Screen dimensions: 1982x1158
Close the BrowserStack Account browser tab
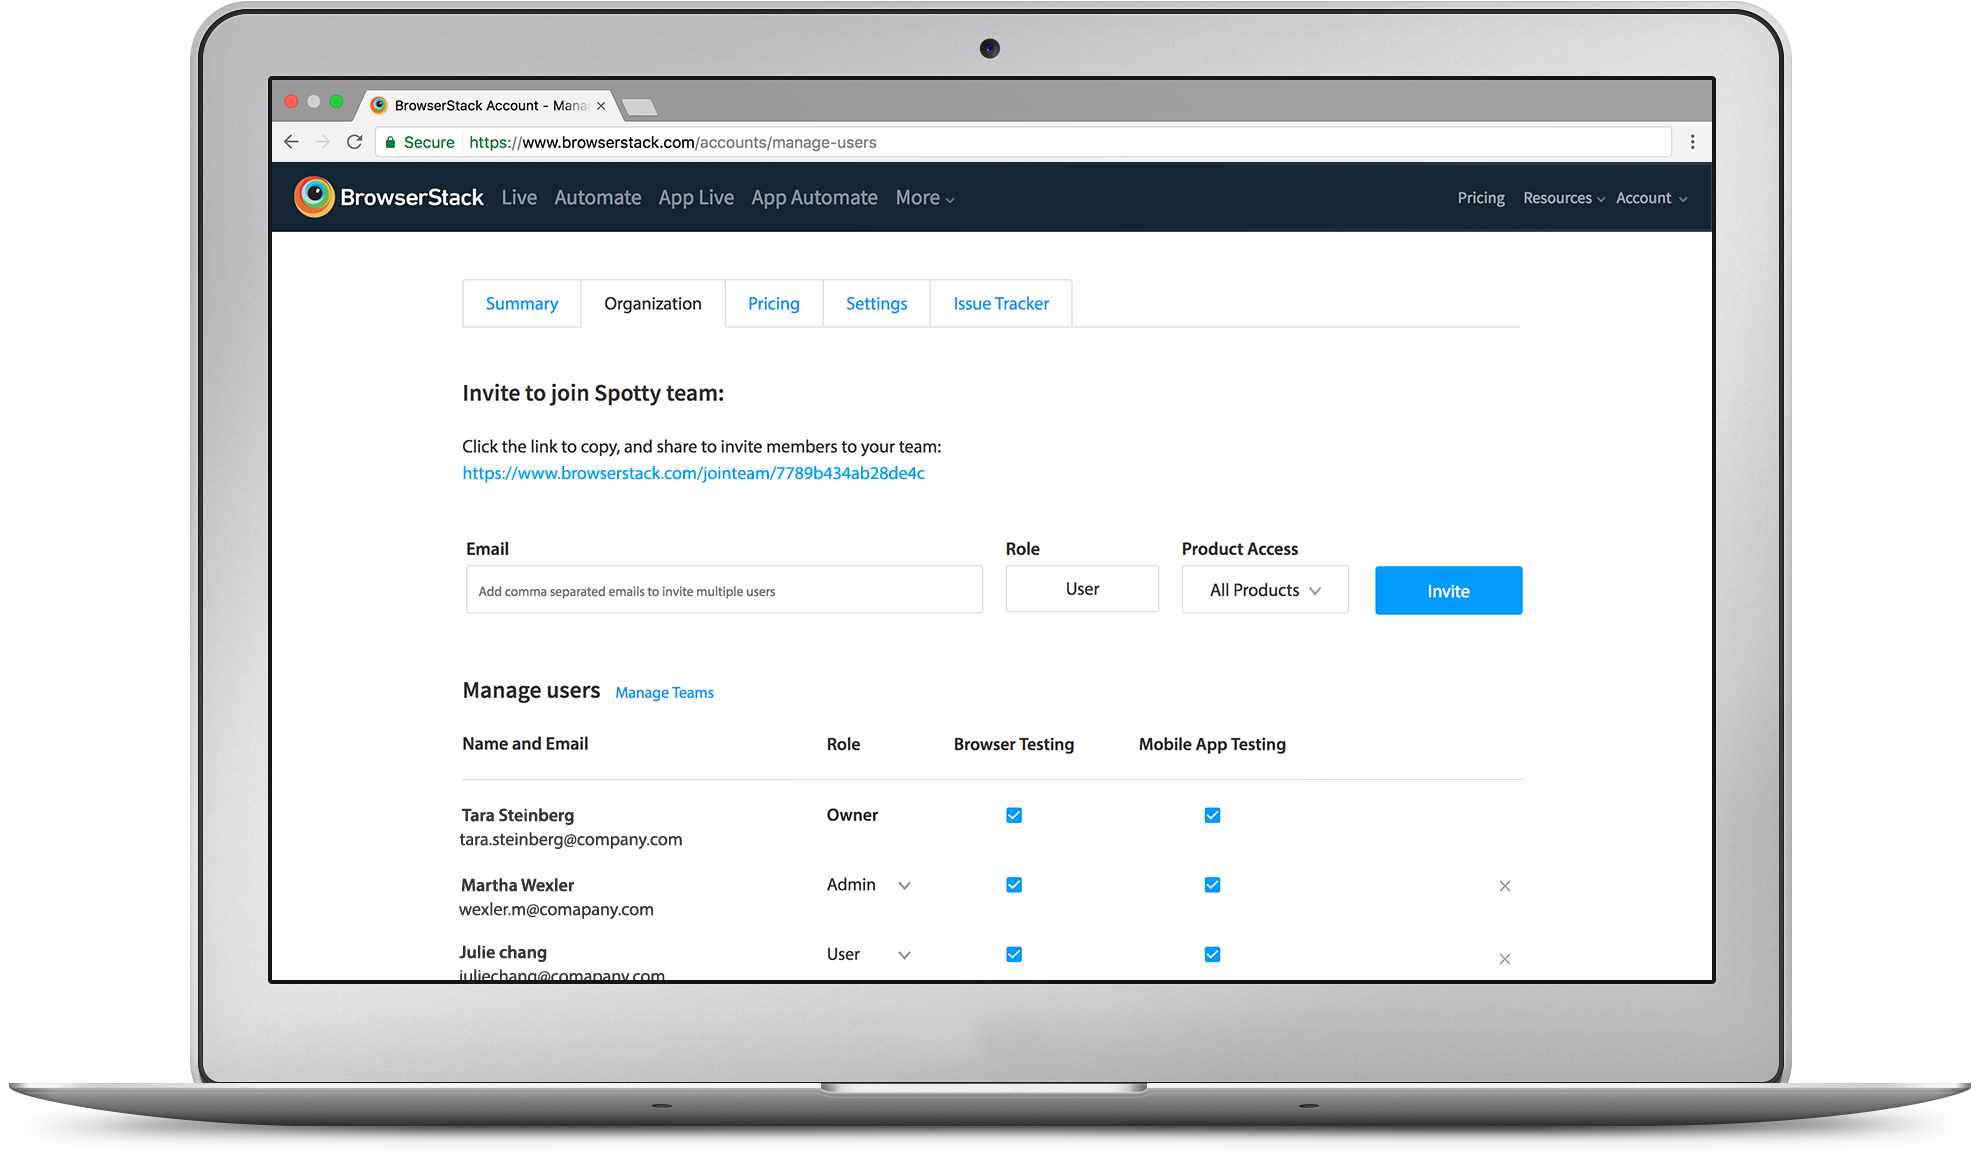coord(600,105)
